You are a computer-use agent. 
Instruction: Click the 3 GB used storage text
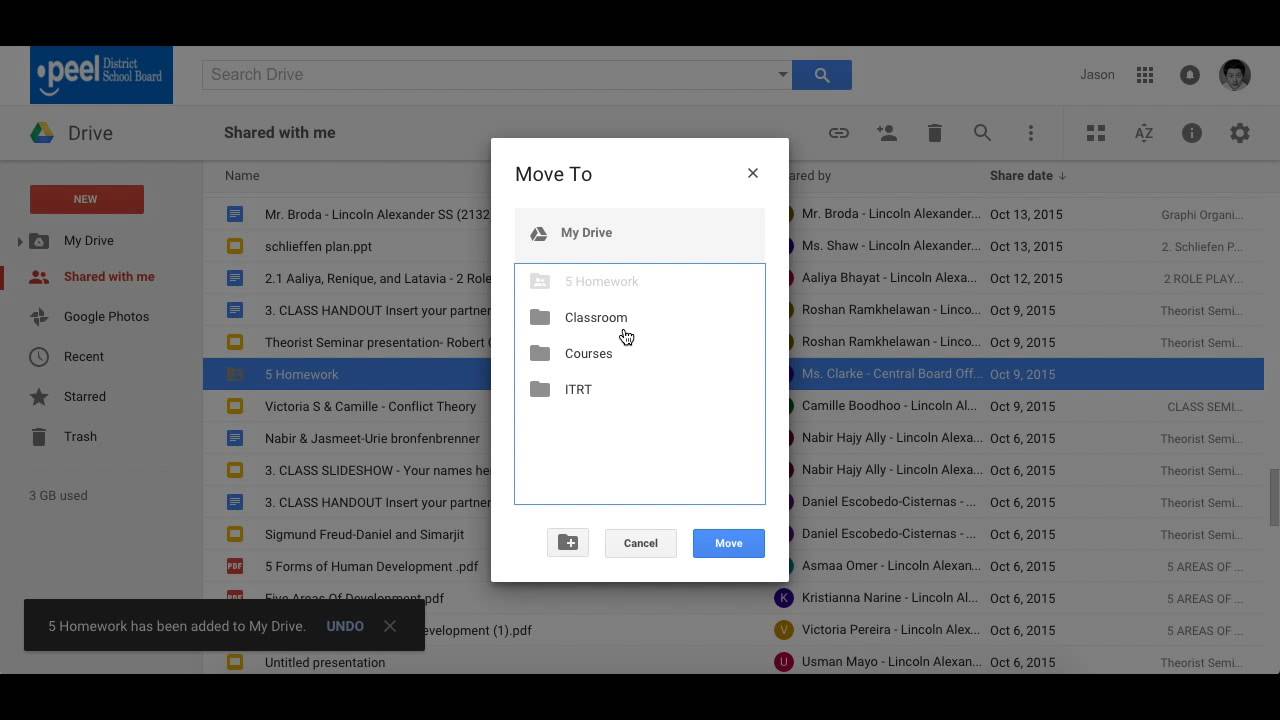pos(58,496)
